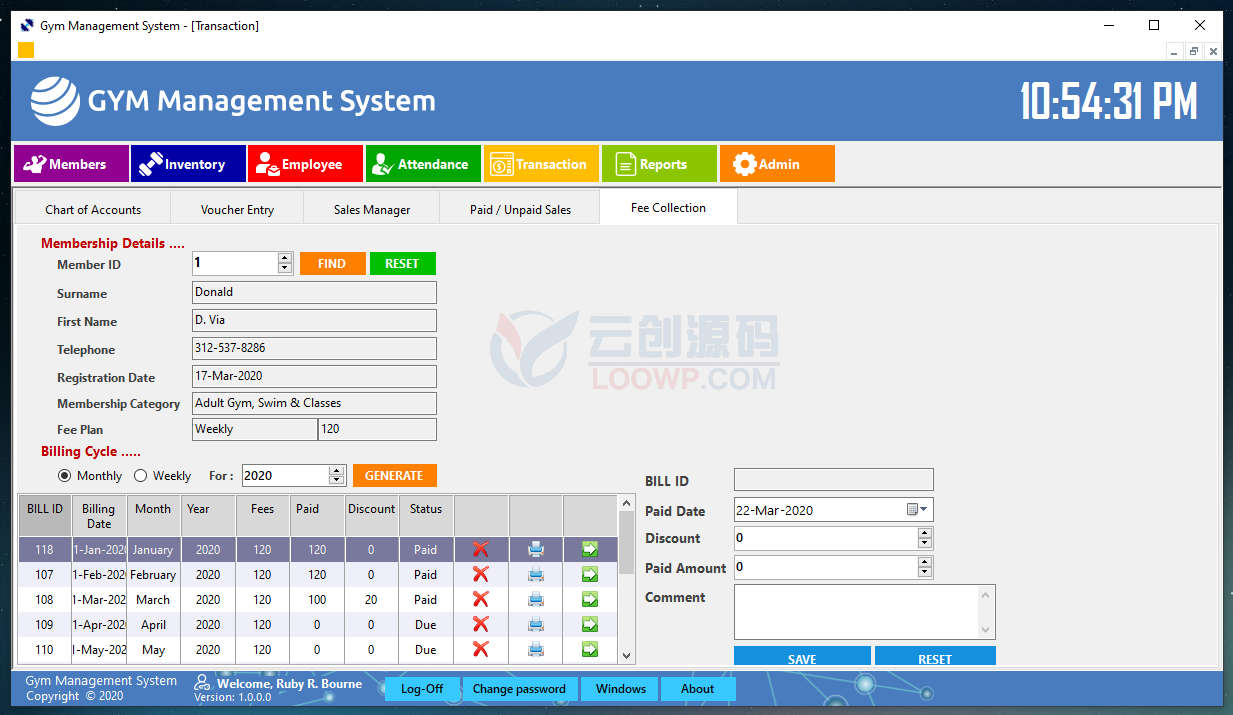1233x715 pixels.
Task: Click the orange FIND button
Action: click(x=332, y=264)
